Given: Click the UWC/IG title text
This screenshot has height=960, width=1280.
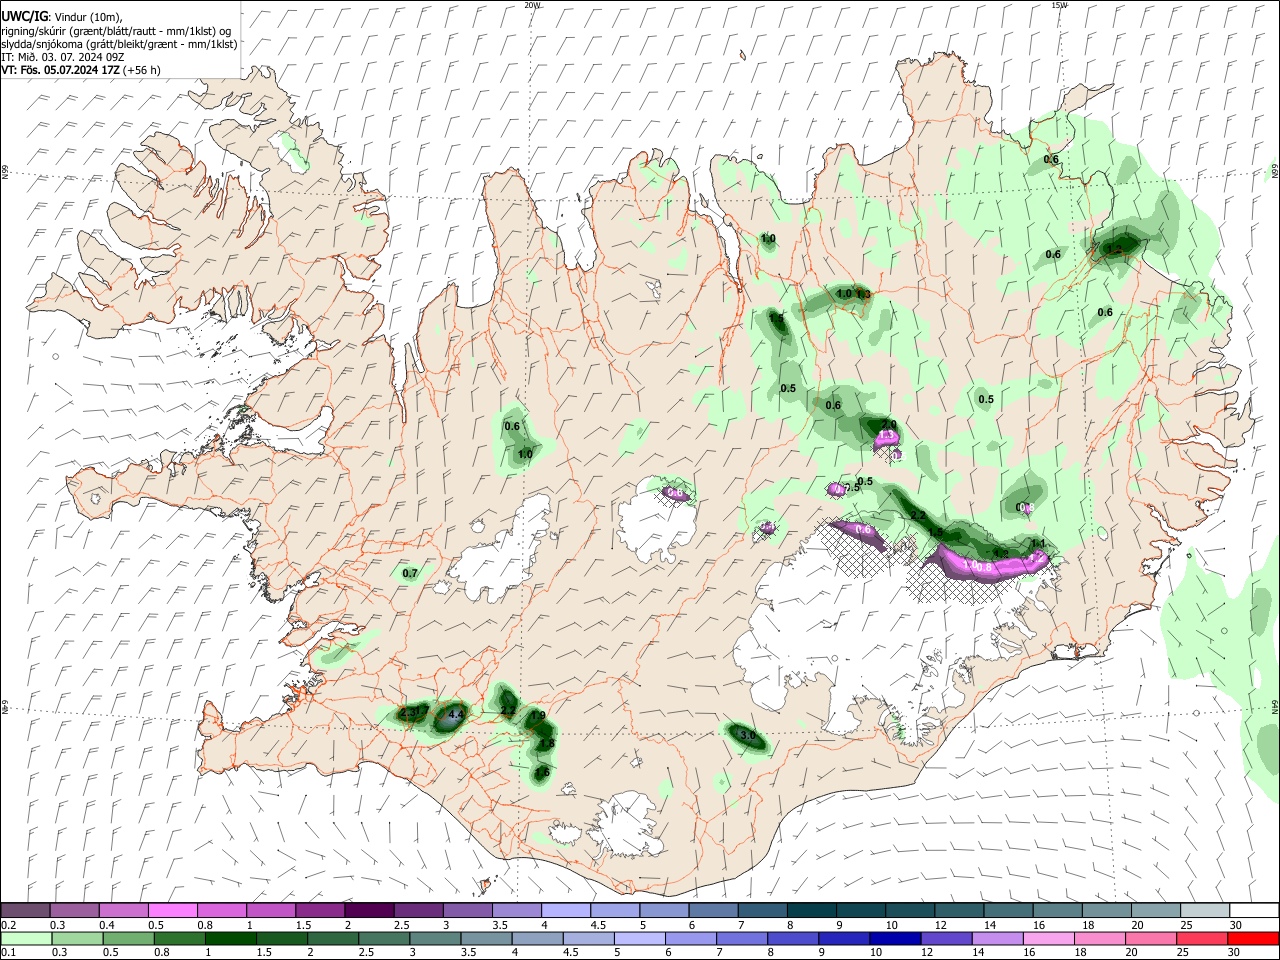Looking at the screenshot, I should [24, 16].
